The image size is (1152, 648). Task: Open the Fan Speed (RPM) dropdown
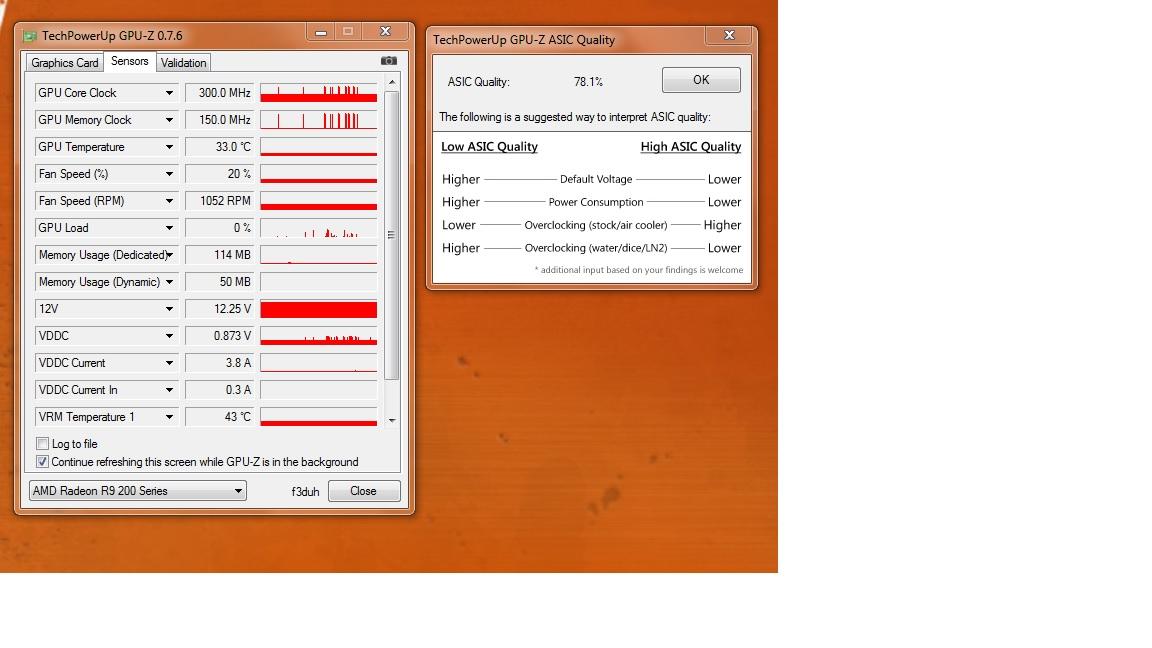click(169, 201)
